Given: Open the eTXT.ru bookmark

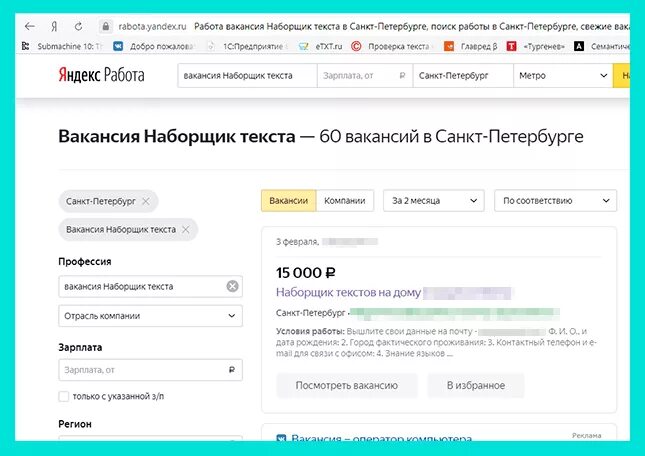Looking at the screenshot, I should pyautogui.click(x=320, y=46).
